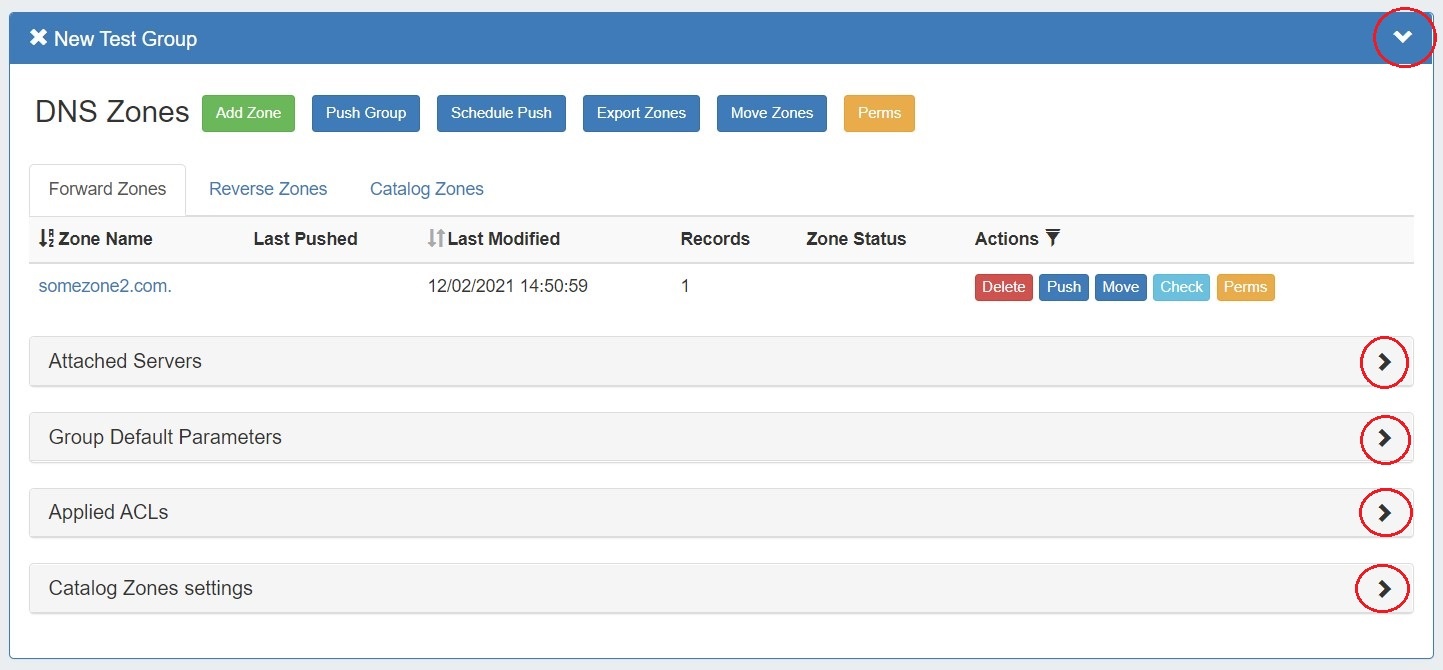The image size is (1443, 670).
Task: Collapse the New Test Group panel chevron
Action: 1403,38
